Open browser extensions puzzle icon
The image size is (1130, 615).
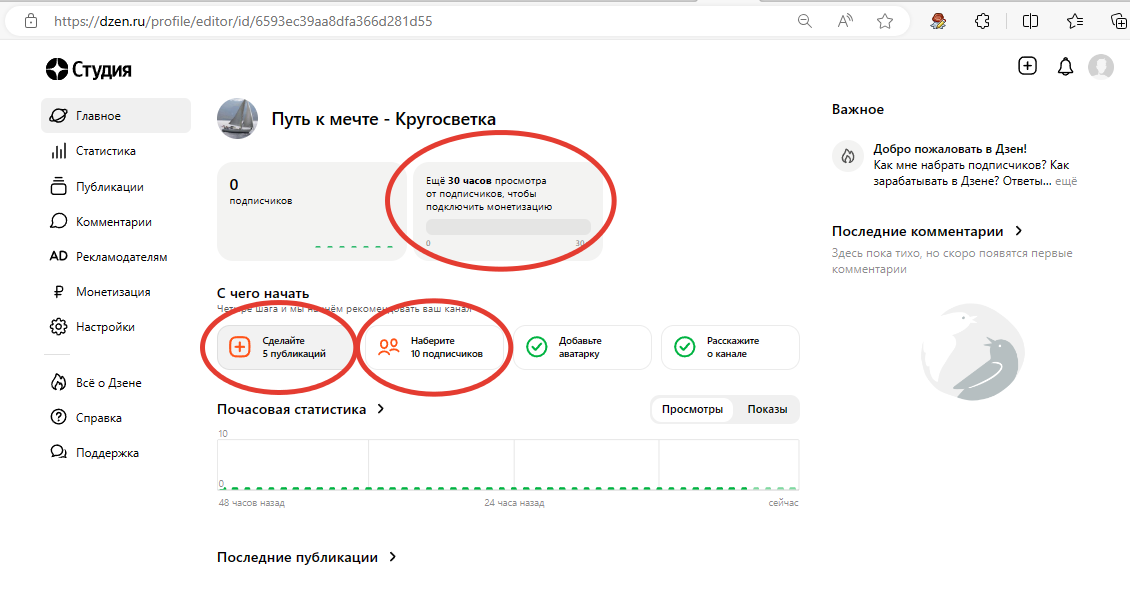(982, 21)
